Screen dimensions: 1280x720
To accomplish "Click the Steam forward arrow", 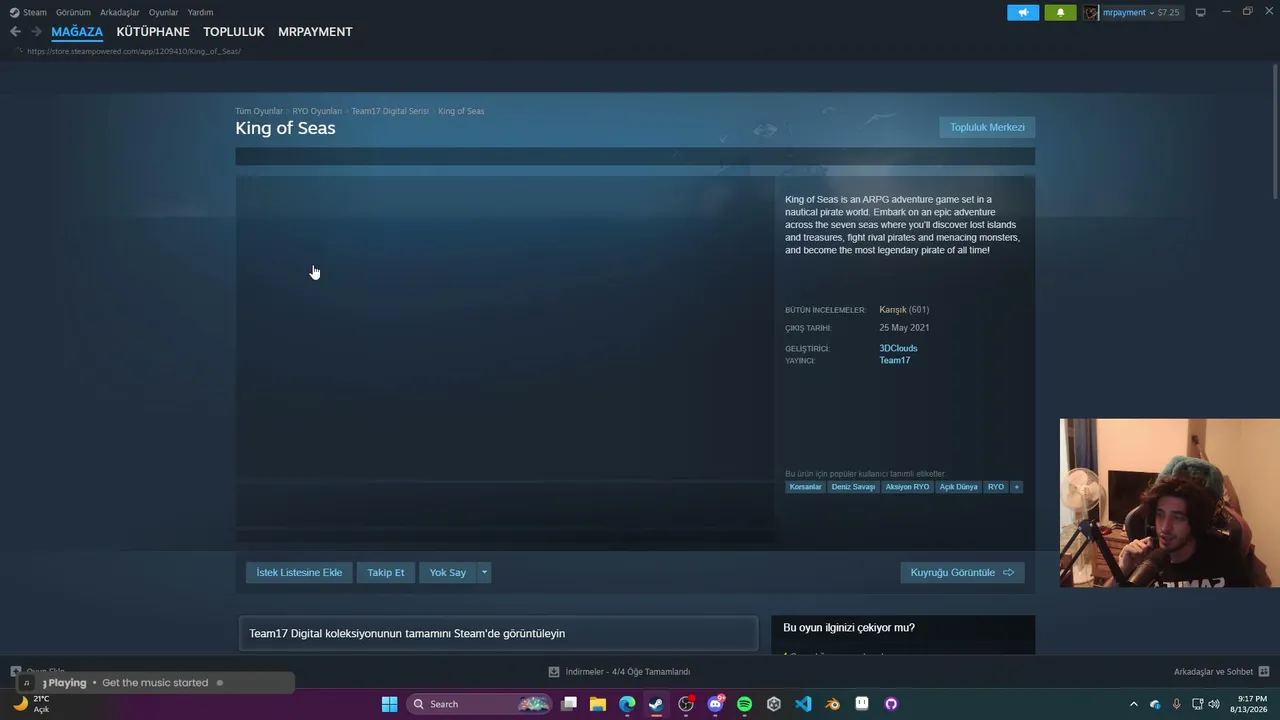I will [37, 32].
